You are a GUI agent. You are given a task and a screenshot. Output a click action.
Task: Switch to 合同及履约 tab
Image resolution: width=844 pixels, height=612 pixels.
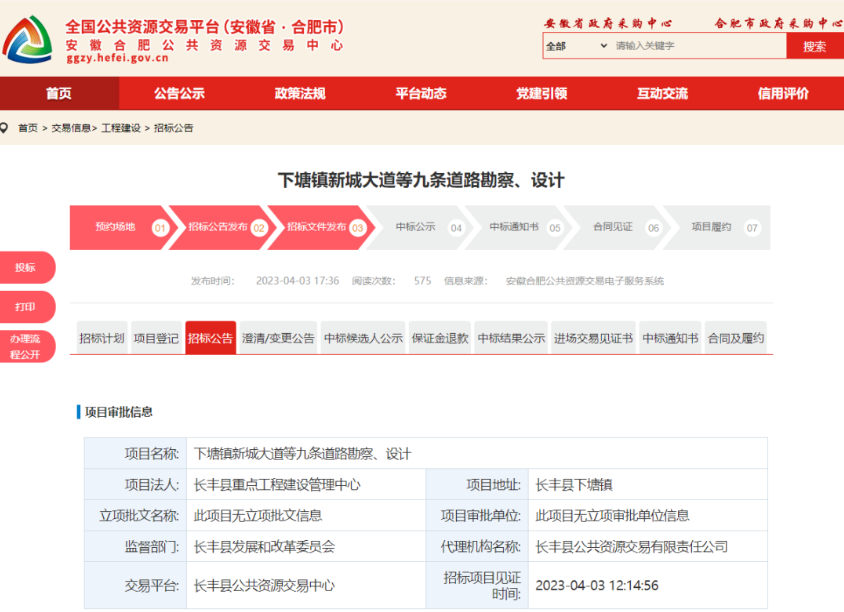[x=735, y=338]
